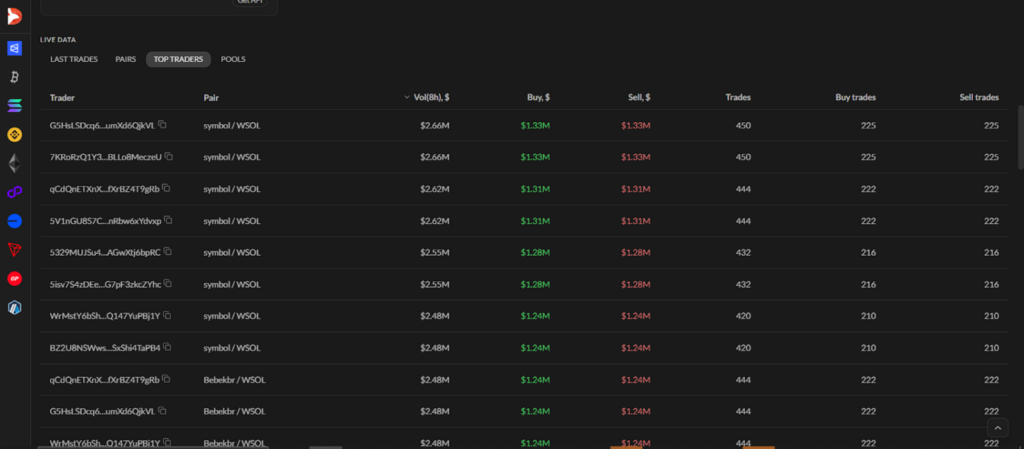
Task: Select the Bitcoin network icon
Action: [x=14, y=77]
